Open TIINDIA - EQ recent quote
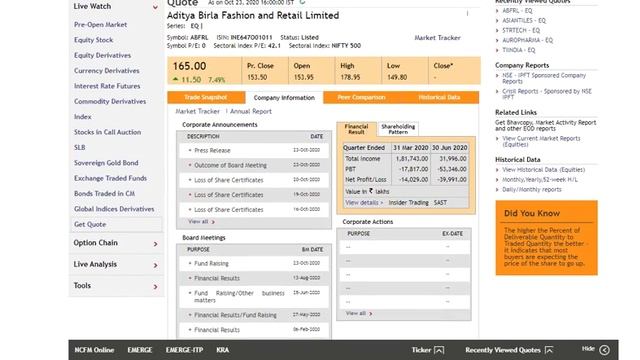640x360 pixels. [519, 50]
